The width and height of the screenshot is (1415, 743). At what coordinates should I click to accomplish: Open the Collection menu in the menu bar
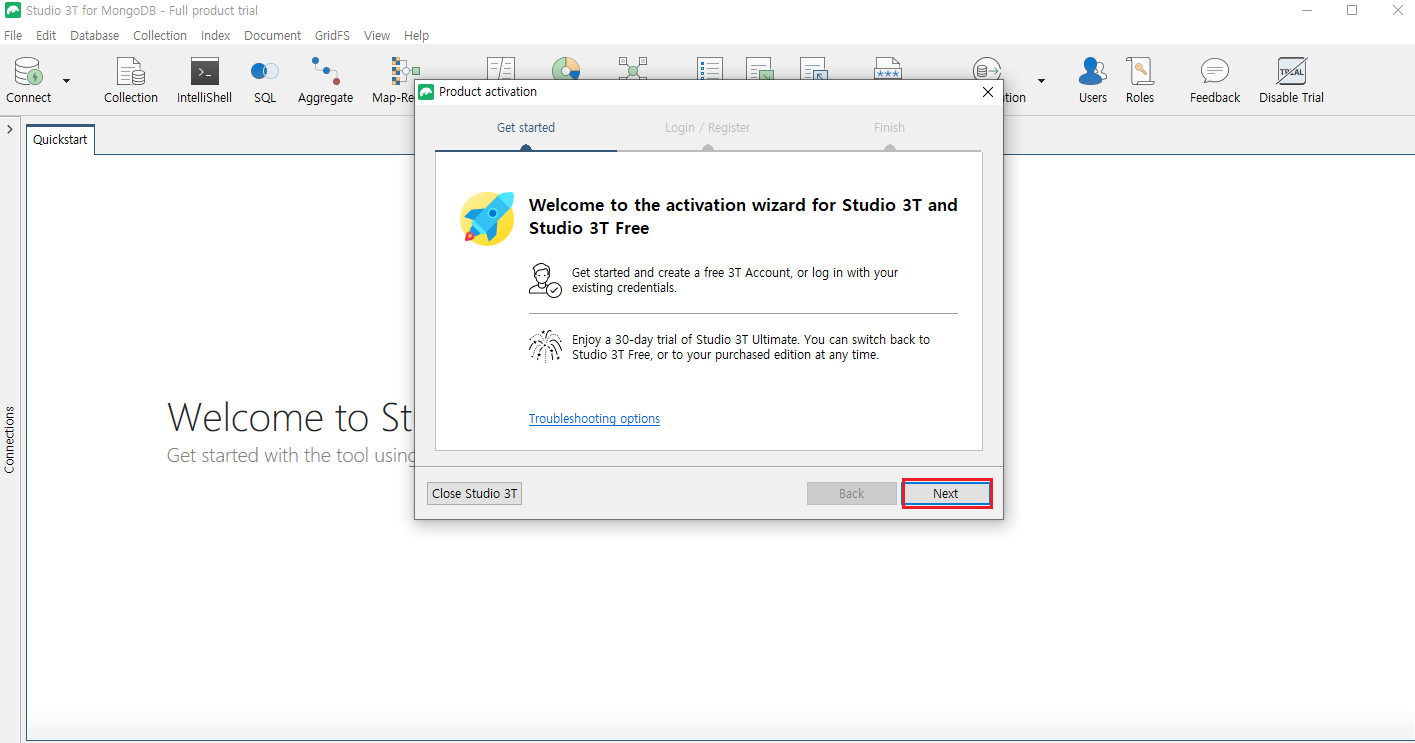click(160, 35)
